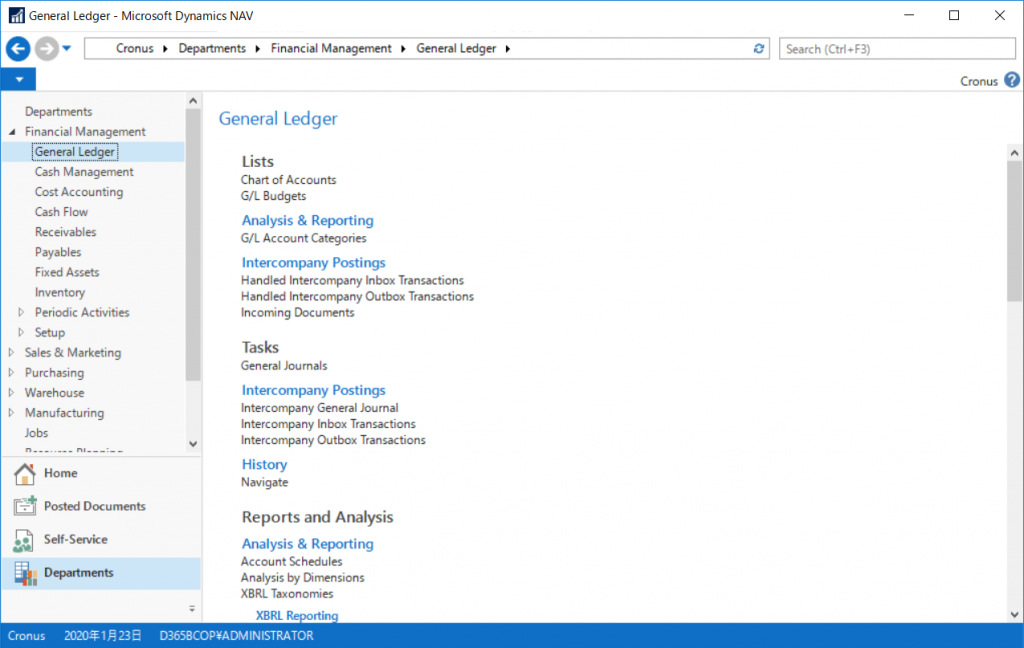Select Receivables in the tree
Viewport: 1024px width, 648px height.
65,232
